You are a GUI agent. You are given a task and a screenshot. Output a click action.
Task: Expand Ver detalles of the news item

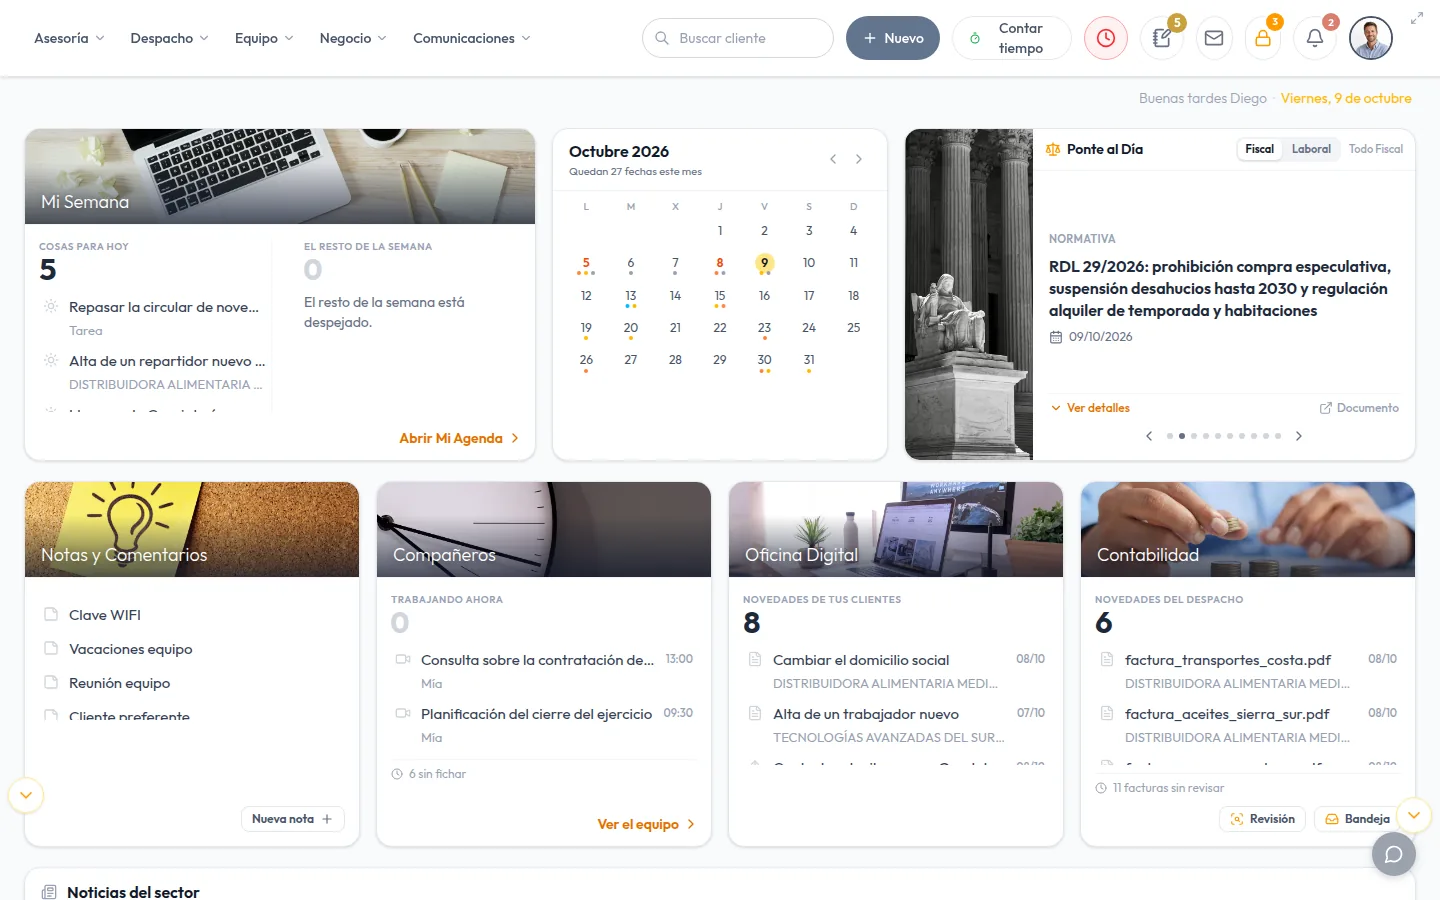pyautogui.click(x=1090, y=408)
